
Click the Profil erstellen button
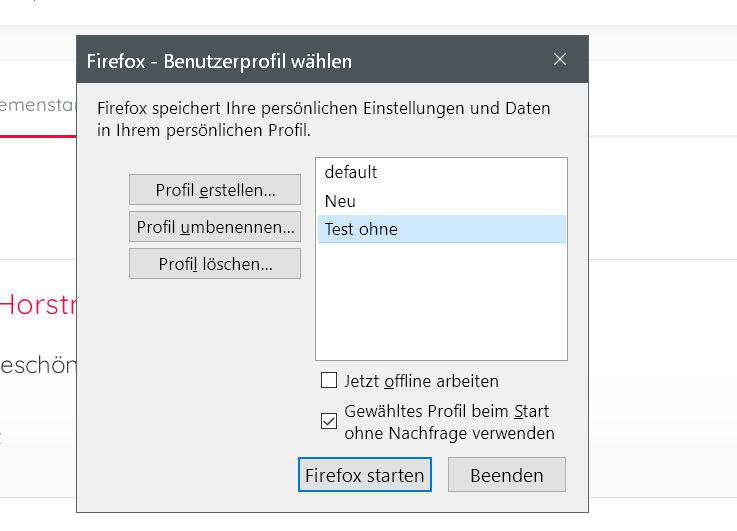coord(215,190)
